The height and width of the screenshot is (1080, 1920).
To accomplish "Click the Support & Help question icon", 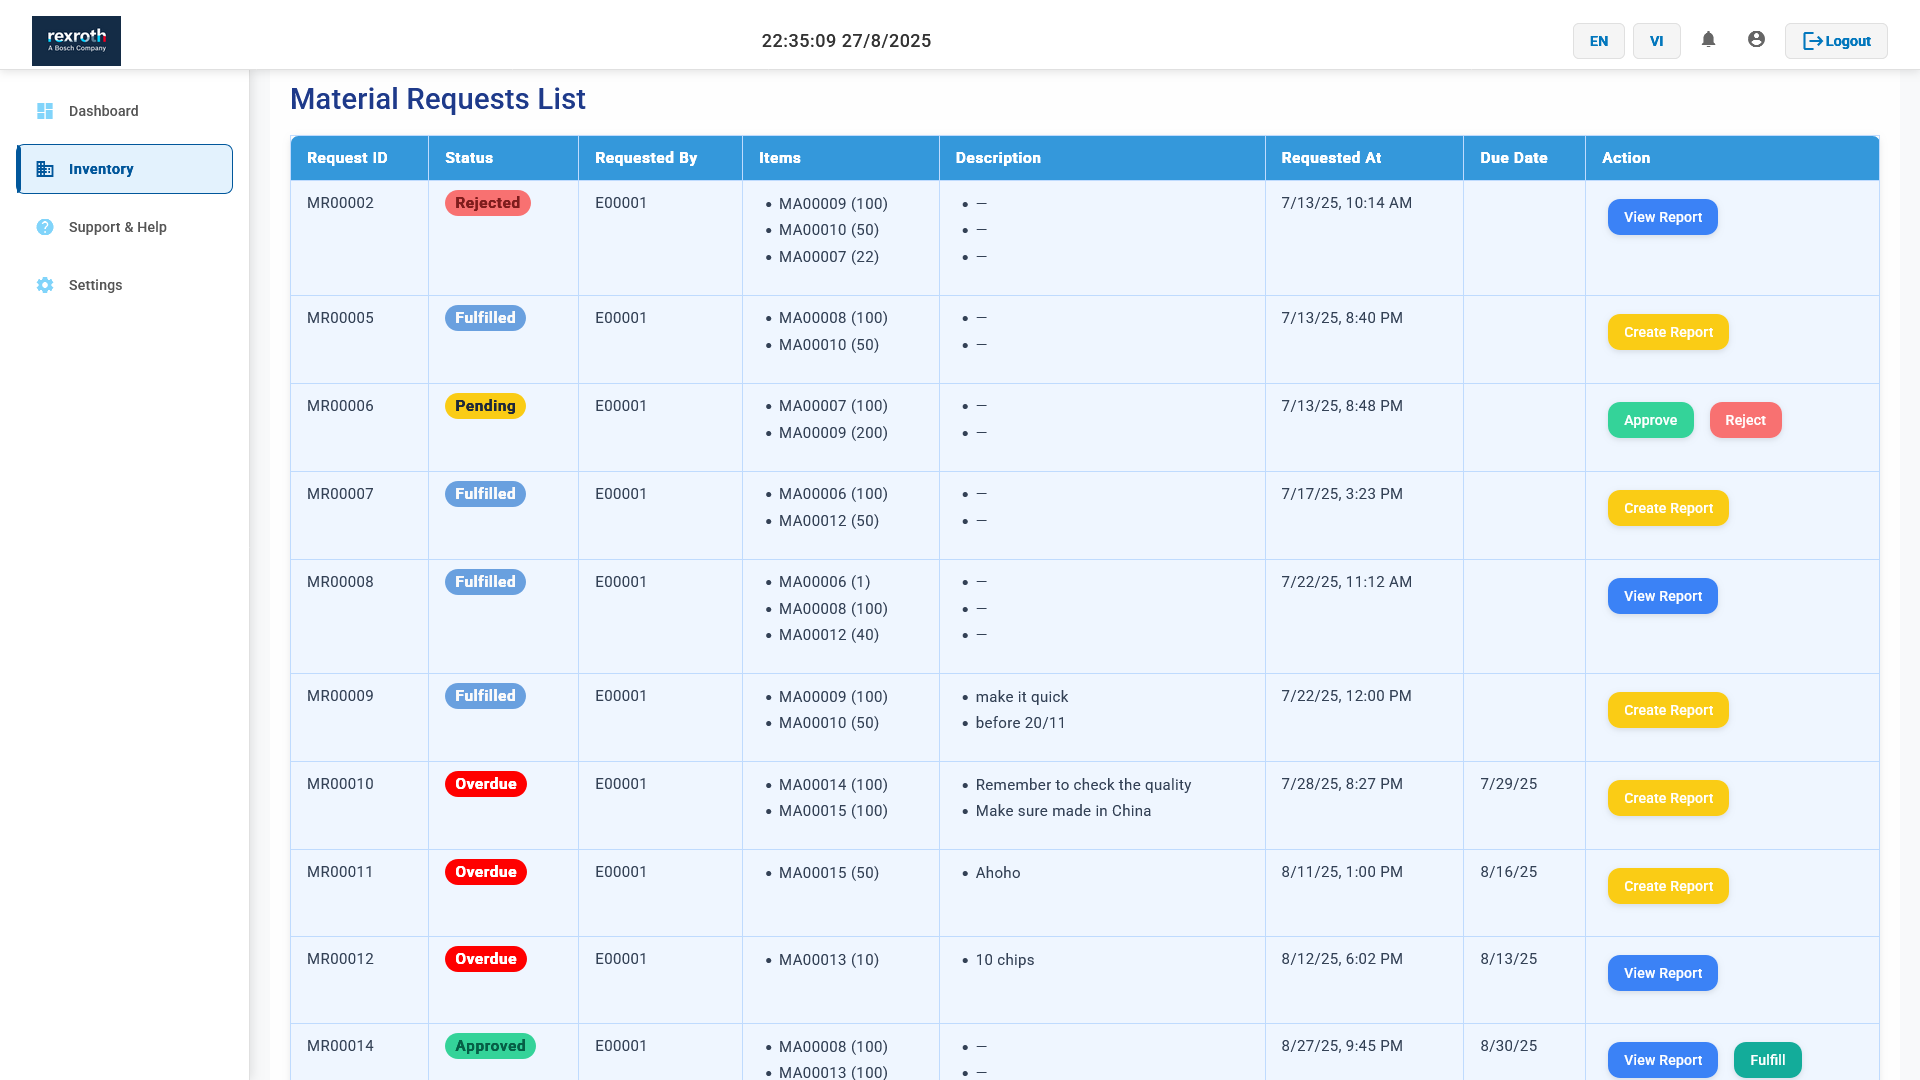I will 45,227.
